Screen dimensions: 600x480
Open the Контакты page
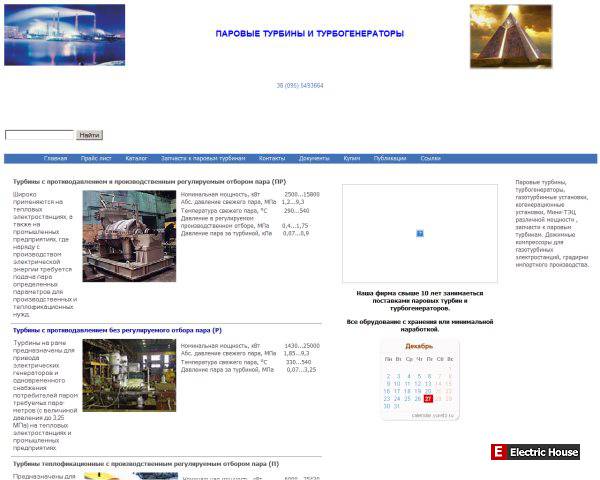point(272,158)
